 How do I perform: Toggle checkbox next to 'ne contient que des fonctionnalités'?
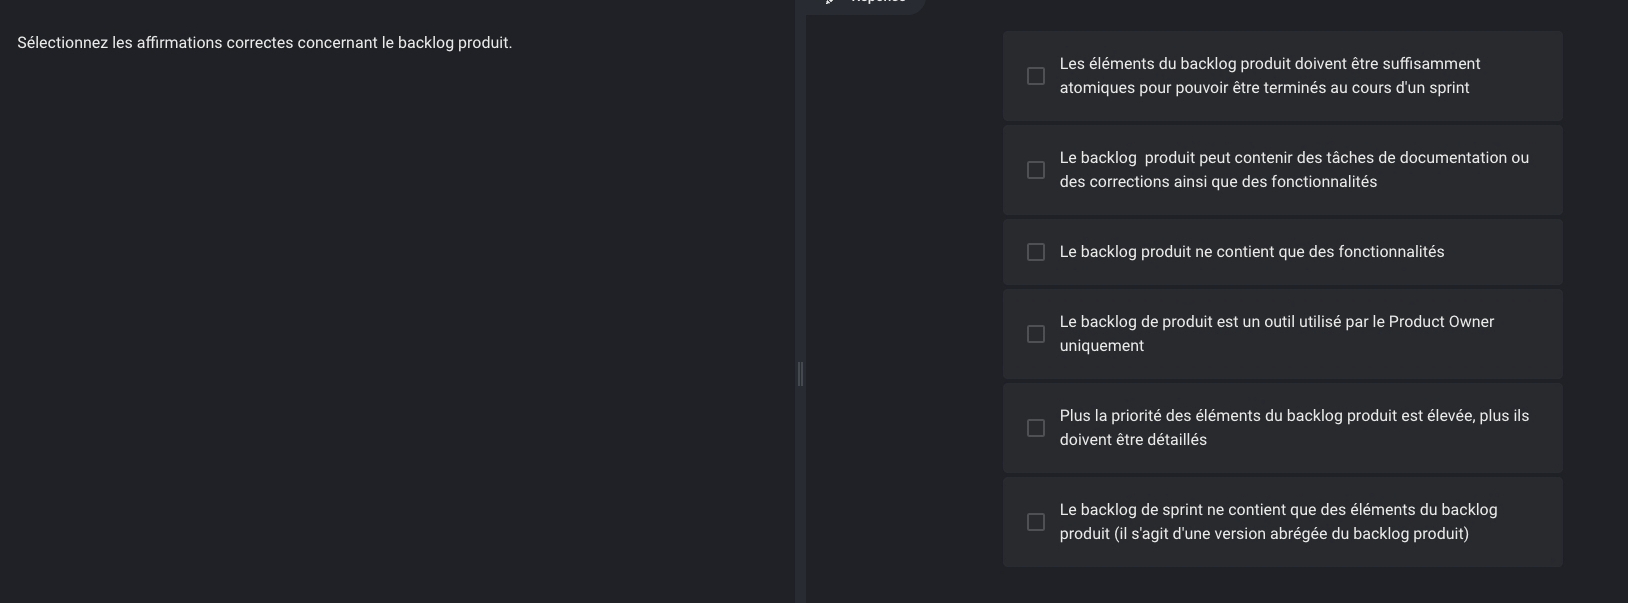(1036, 252)
